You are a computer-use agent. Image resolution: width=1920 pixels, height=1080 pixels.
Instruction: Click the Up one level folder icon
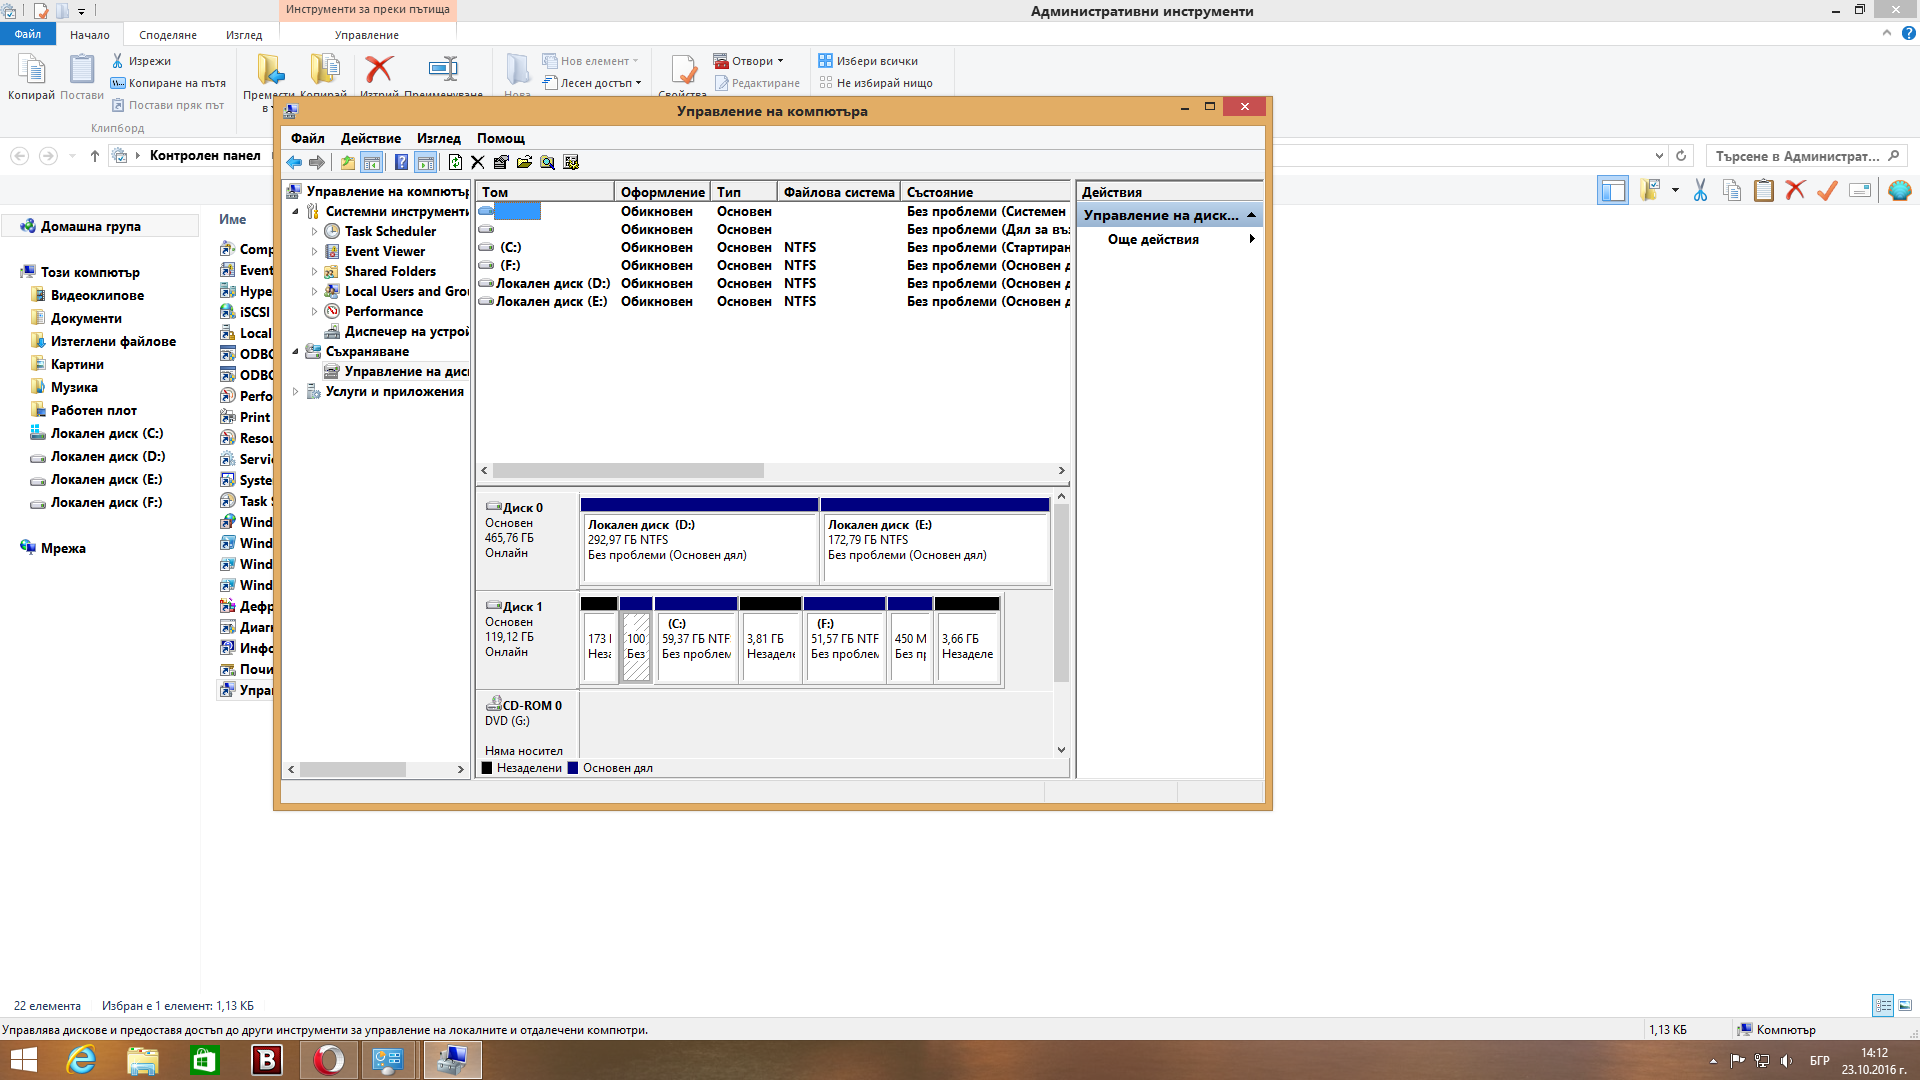click(x=347, y=162)
